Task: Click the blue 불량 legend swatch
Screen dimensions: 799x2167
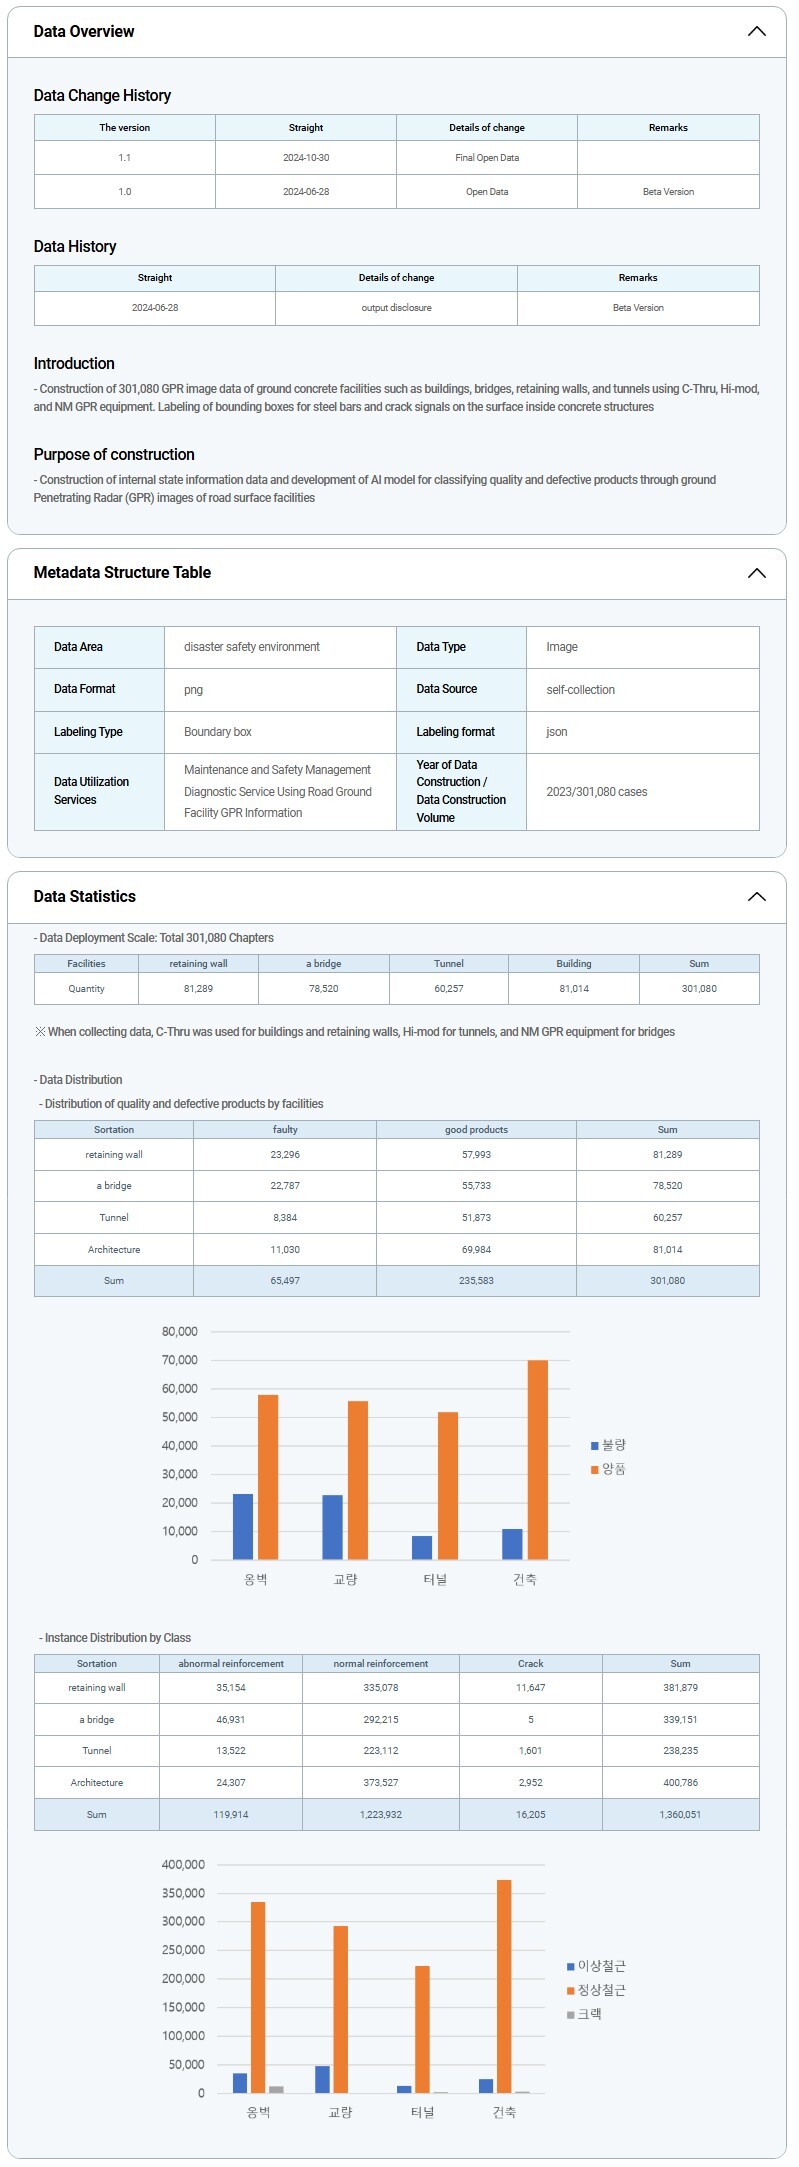Action: coord(595,1446)
